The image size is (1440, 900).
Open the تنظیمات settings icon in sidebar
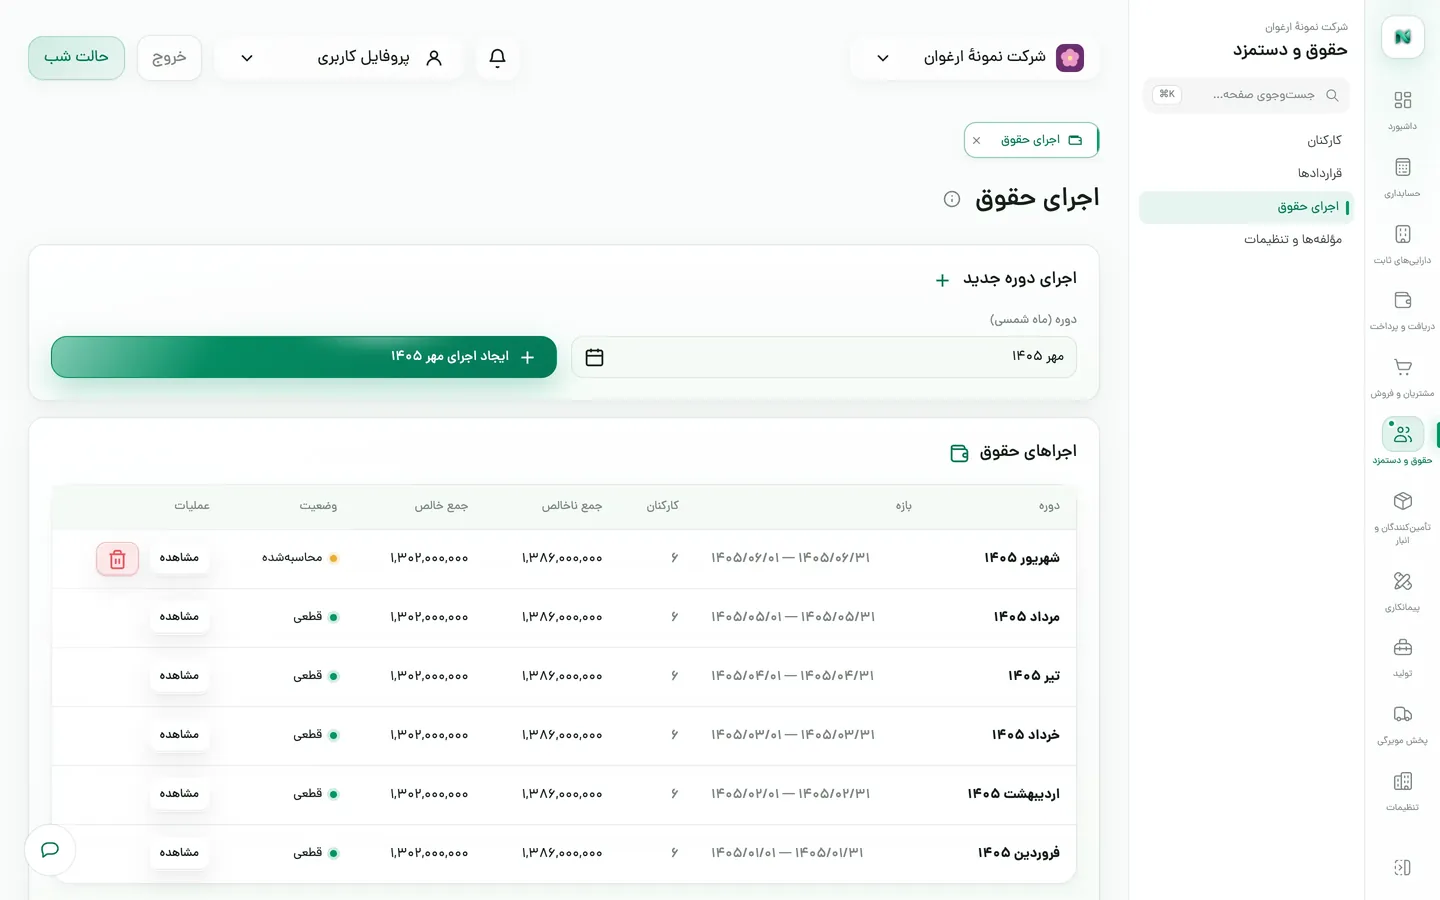[x=1402, y=781]
